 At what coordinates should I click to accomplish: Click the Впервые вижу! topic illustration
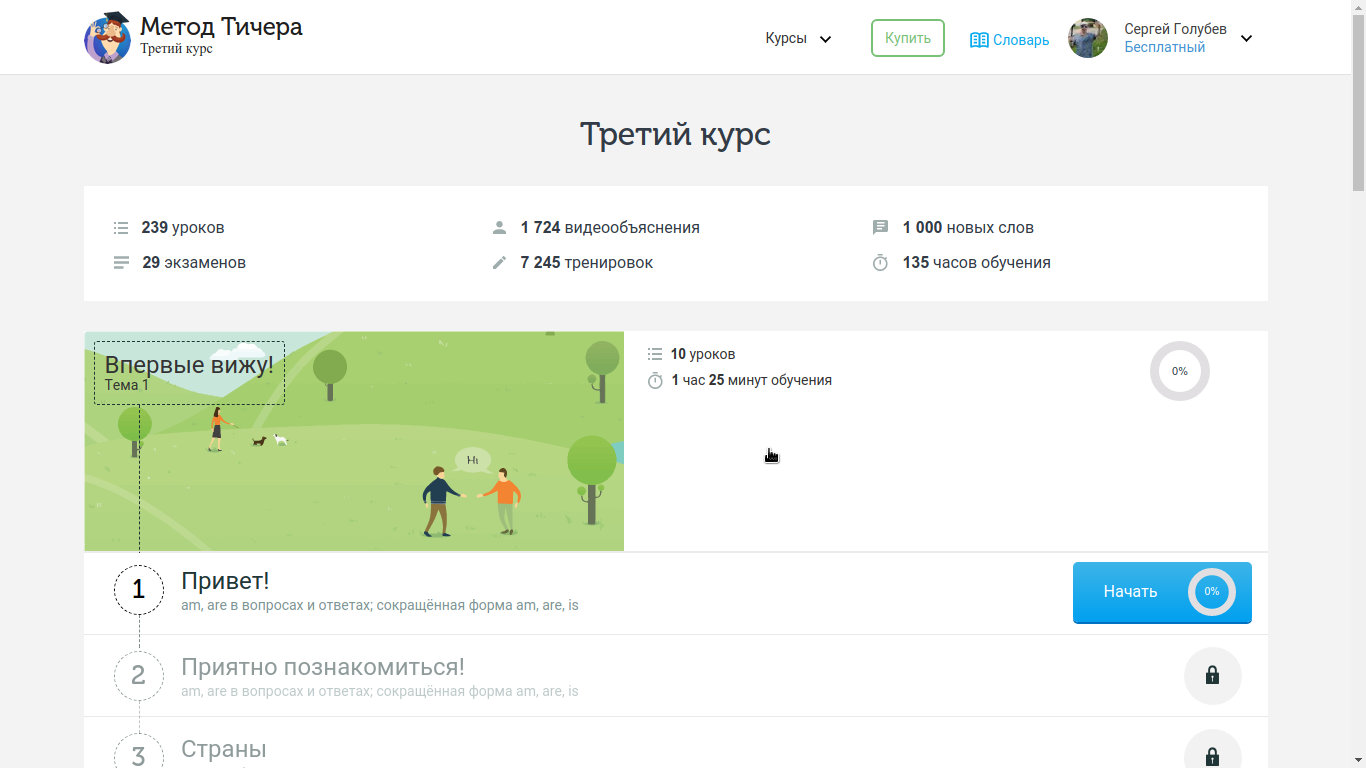(x=400, y=460)
